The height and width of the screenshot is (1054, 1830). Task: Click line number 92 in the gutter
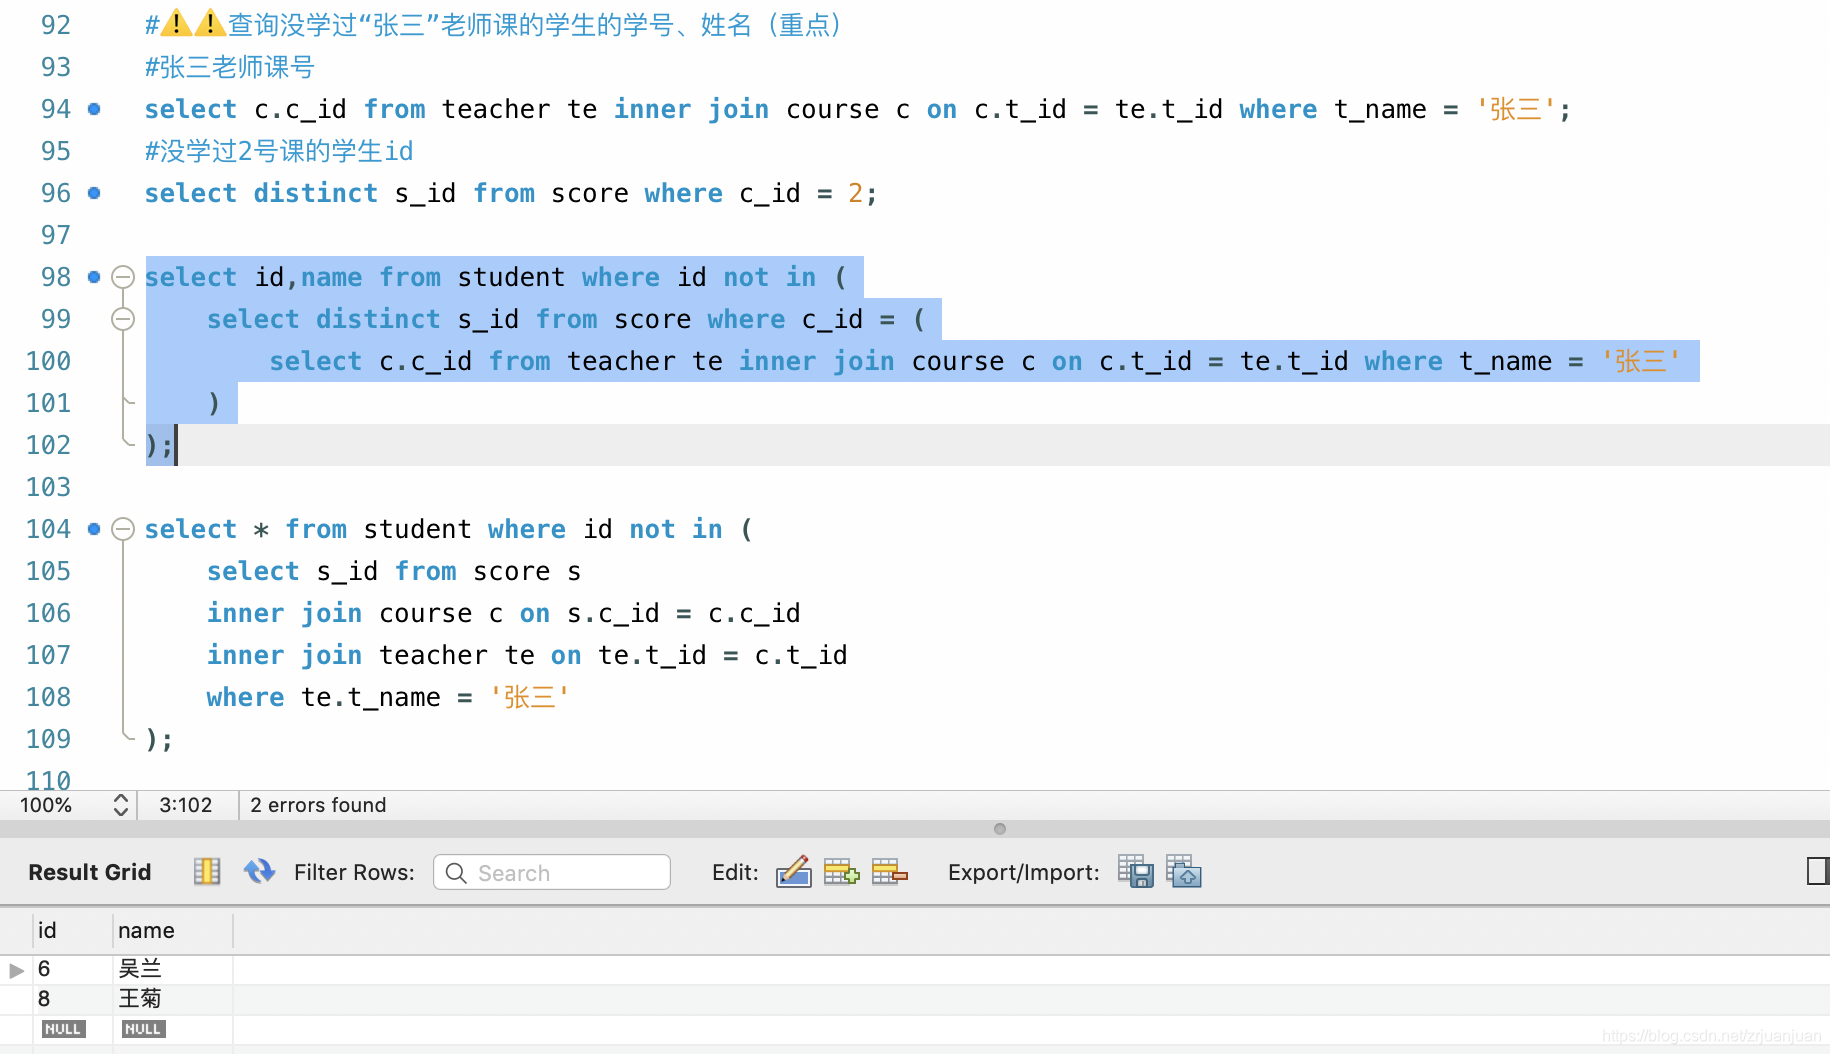click(56, 25)
